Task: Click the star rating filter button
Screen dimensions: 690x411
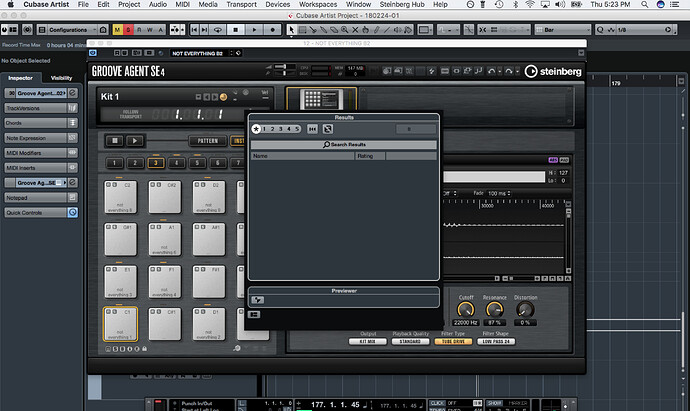Action: click(256, 129)
